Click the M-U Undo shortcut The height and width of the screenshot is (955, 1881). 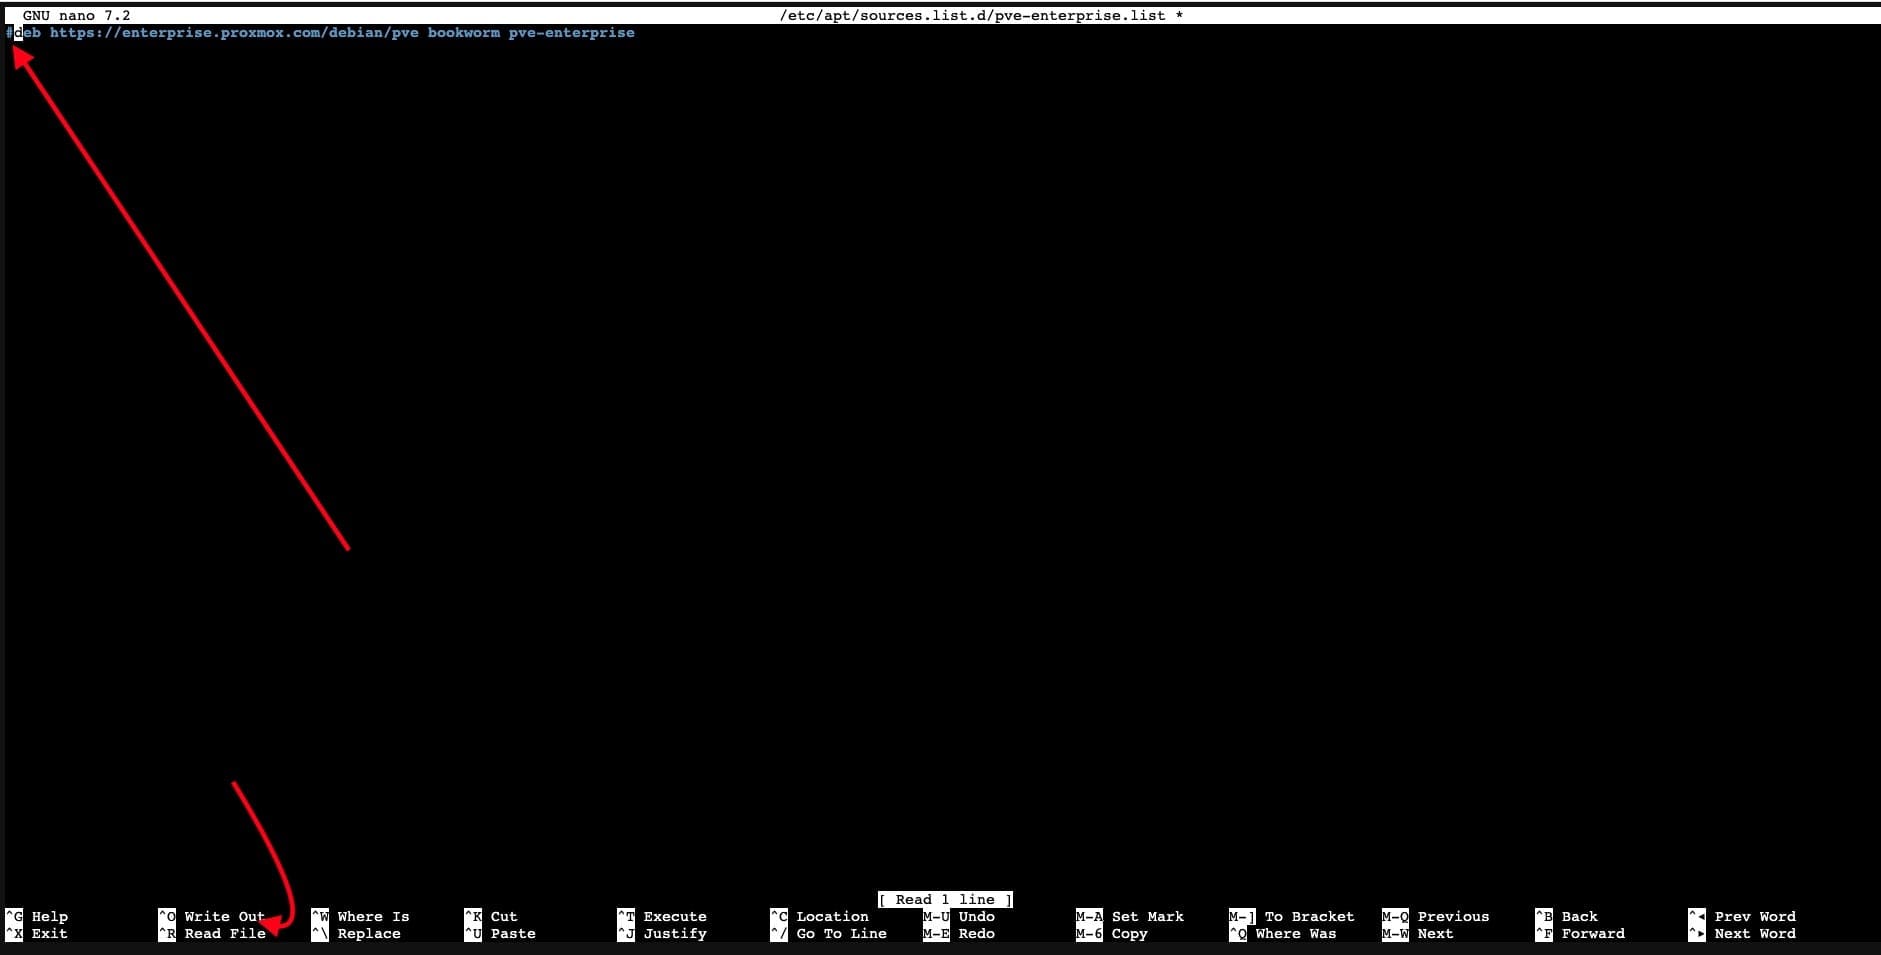coord(959,916)
